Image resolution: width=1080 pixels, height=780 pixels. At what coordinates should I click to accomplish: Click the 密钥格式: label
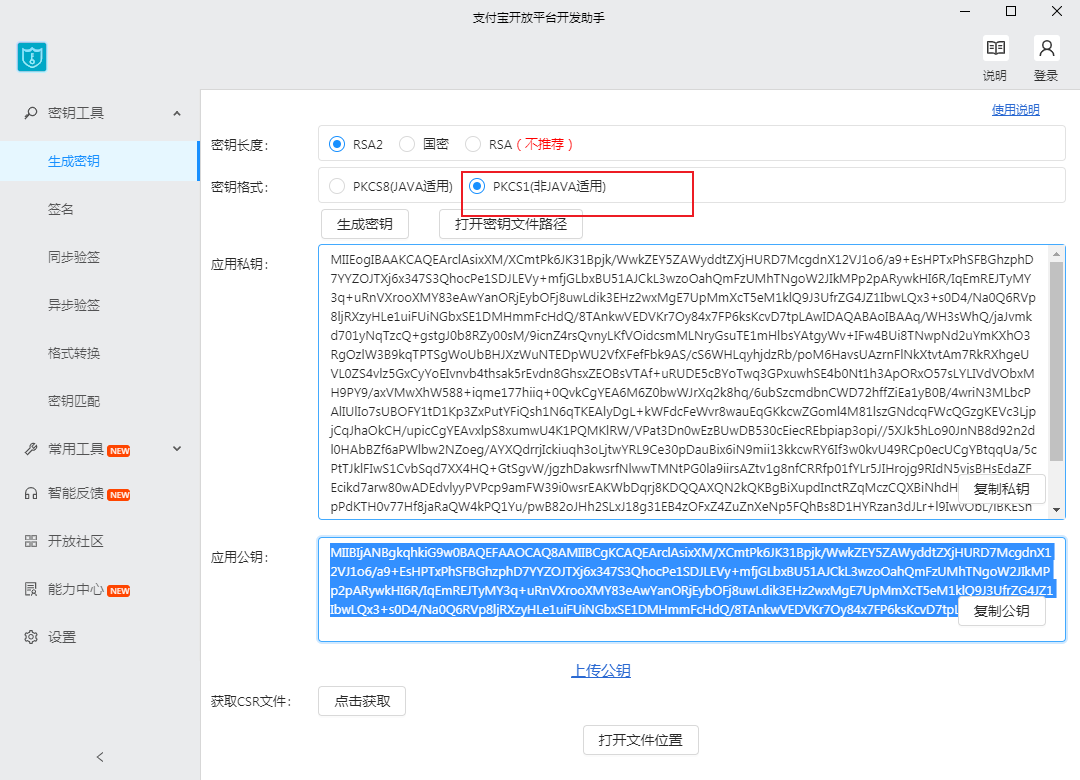(x=239, y=187)
